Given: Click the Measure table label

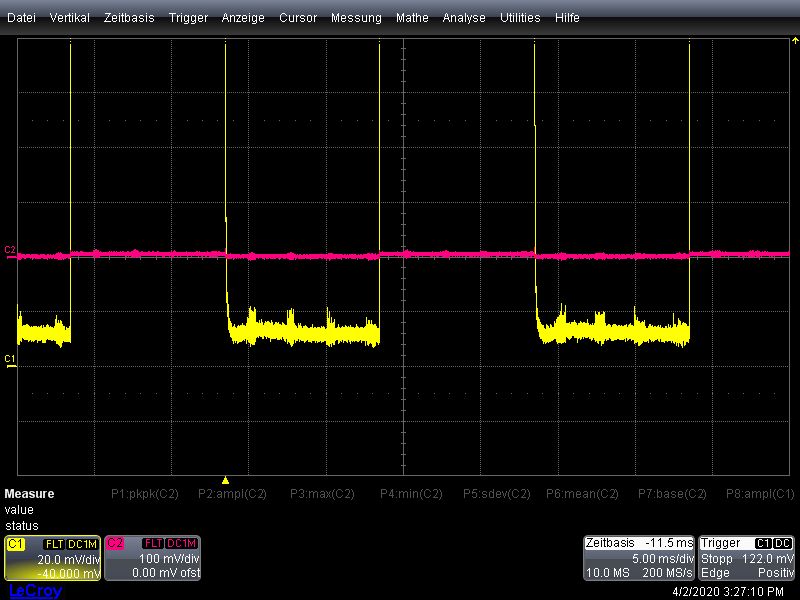Looking at the screenshot, I should [x=30, y=494].
